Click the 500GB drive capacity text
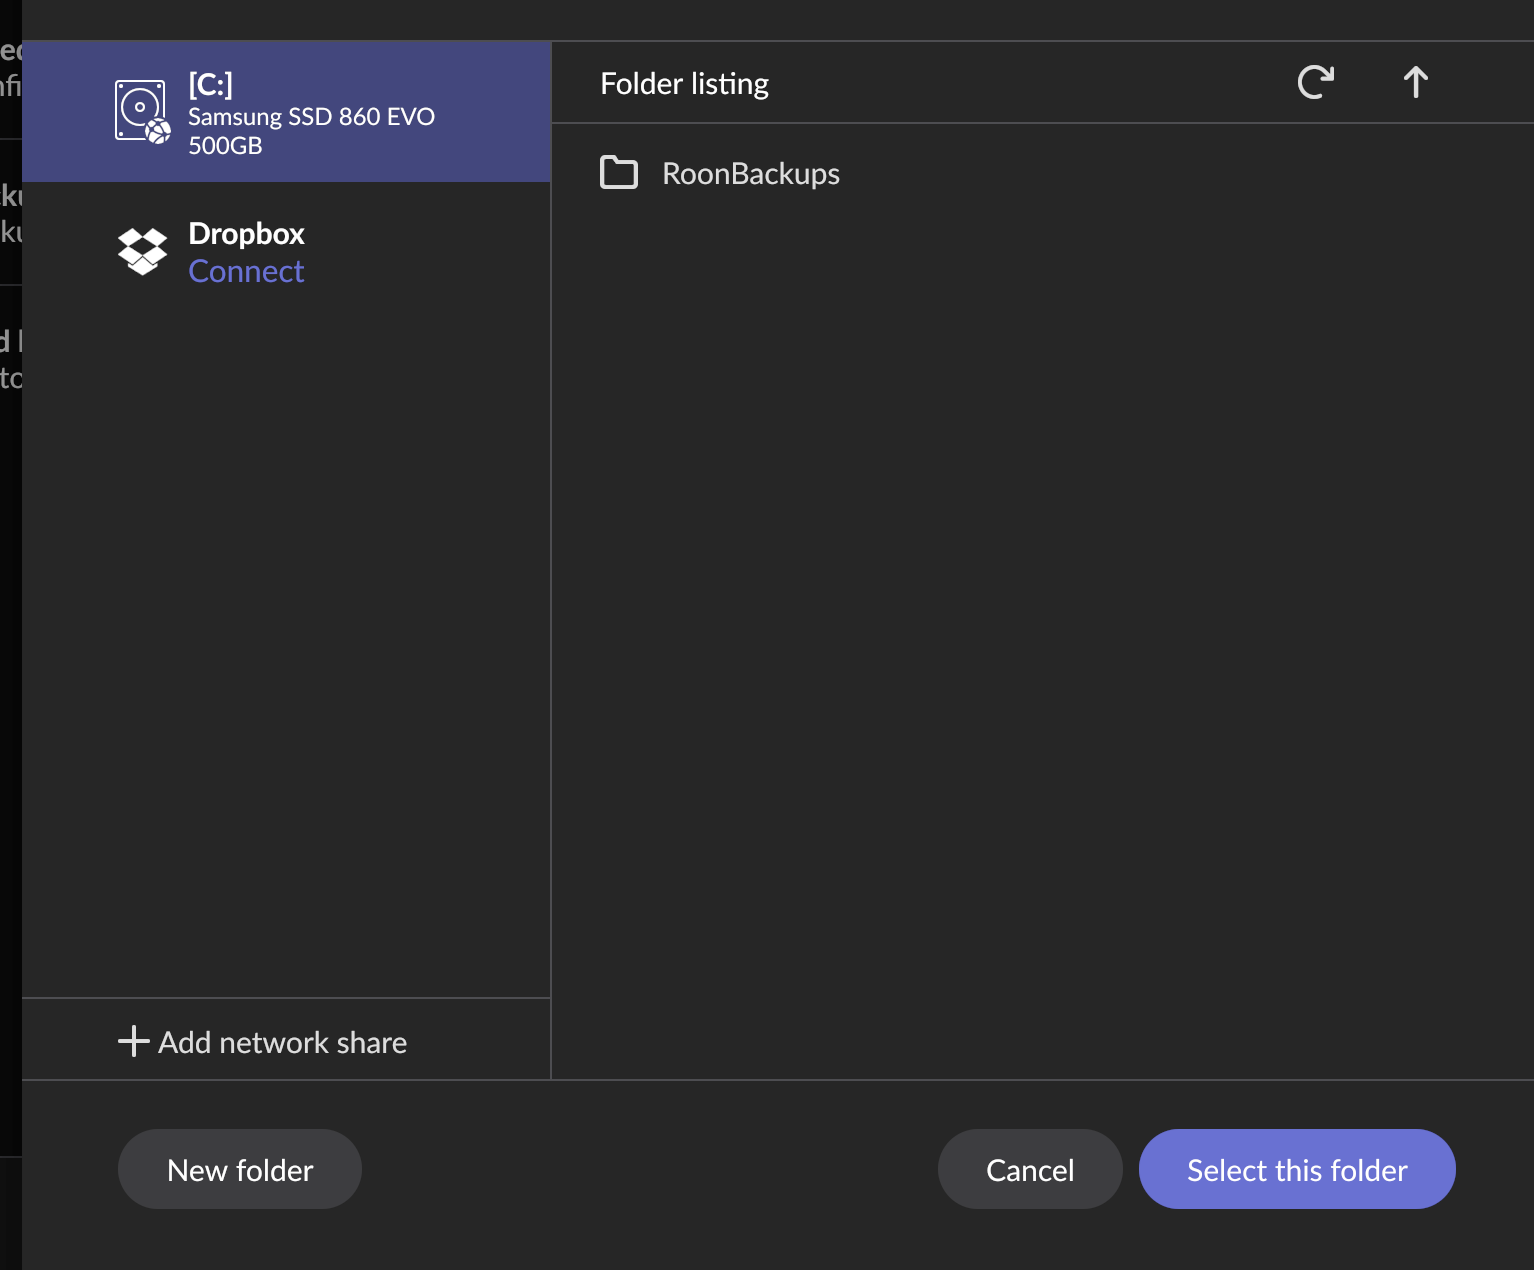Viewport: 1534px width, 1270px height. [x=225, y=146]
